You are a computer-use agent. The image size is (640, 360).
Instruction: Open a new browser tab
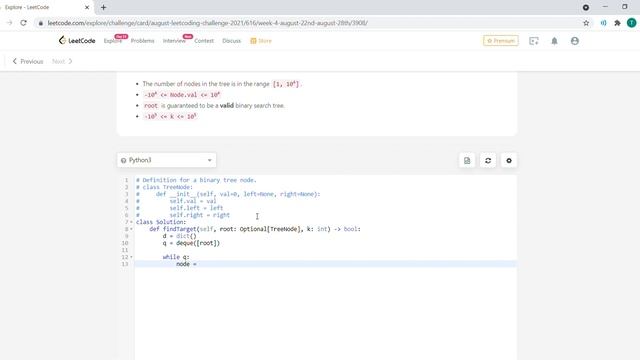103,7
